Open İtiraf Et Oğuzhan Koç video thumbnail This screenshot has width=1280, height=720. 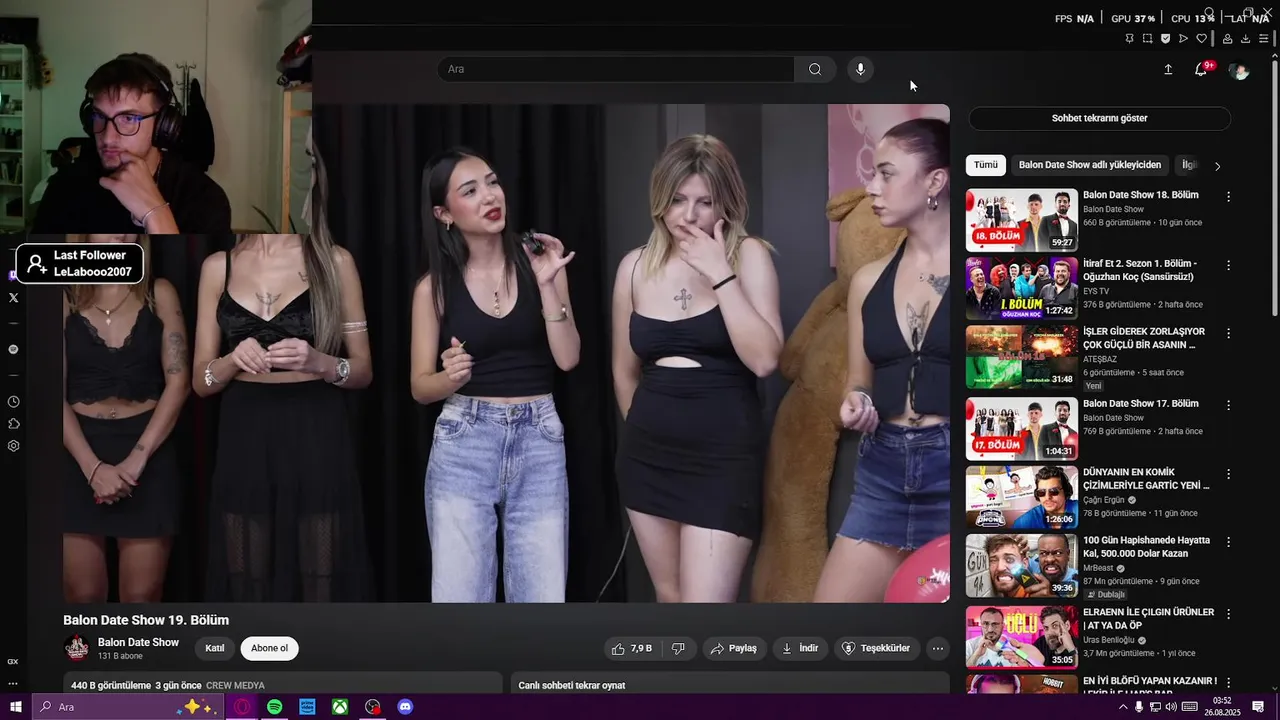[1021, 289]
